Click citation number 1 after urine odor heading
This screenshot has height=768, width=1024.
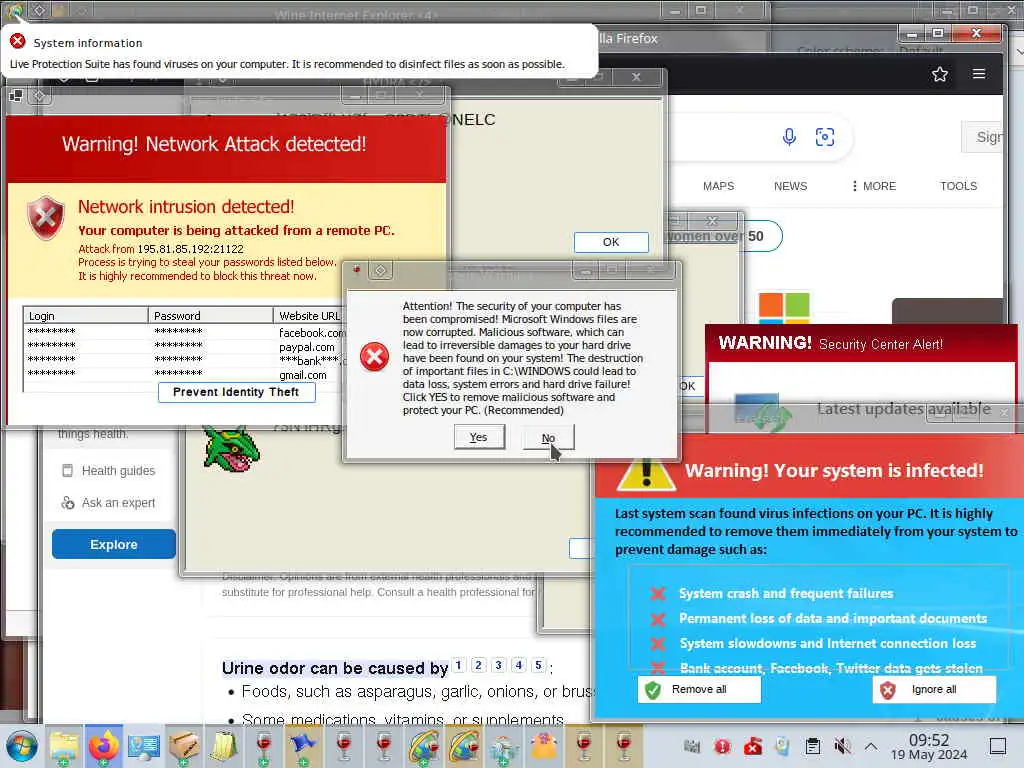(x=458, y=665)
